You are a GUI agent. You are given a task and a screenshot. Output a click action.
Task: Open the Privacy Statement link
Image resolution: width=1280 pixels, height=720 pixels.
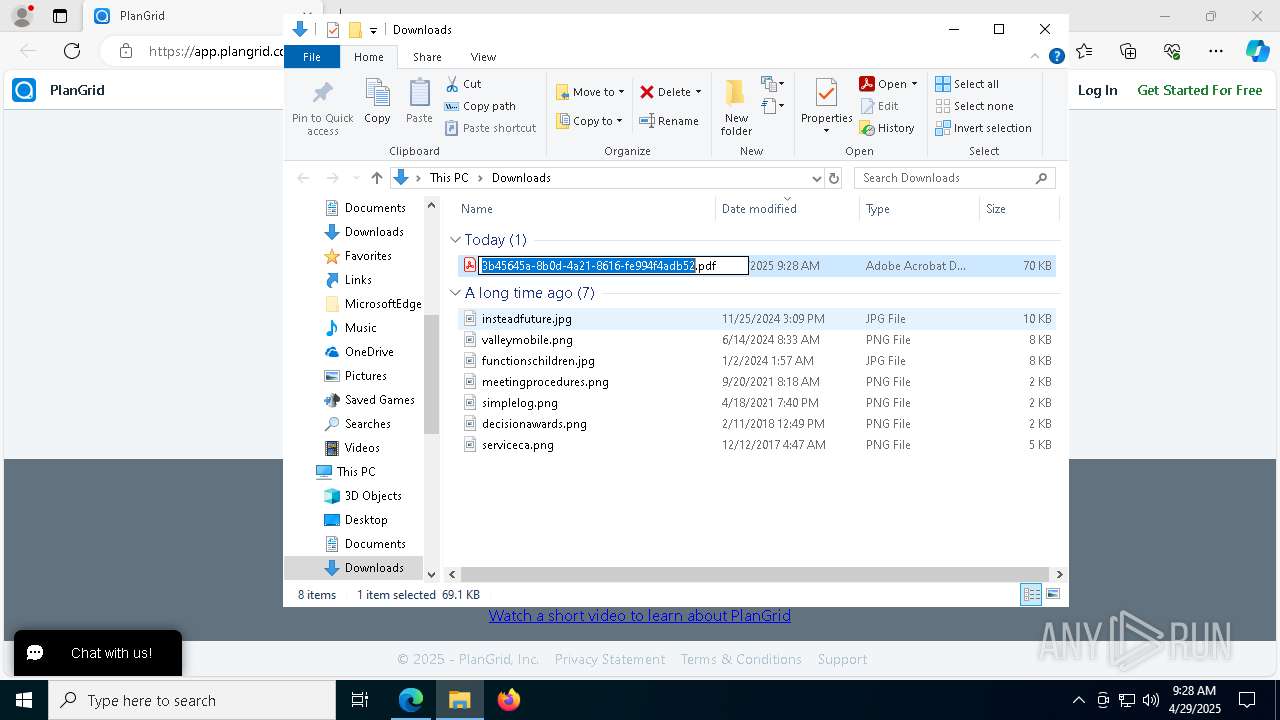[610, 659]
